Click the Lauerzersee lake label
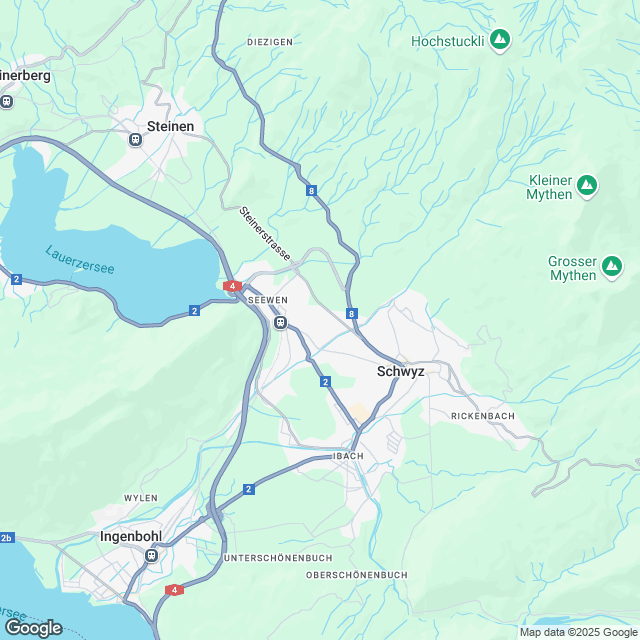 coord(80,260)
